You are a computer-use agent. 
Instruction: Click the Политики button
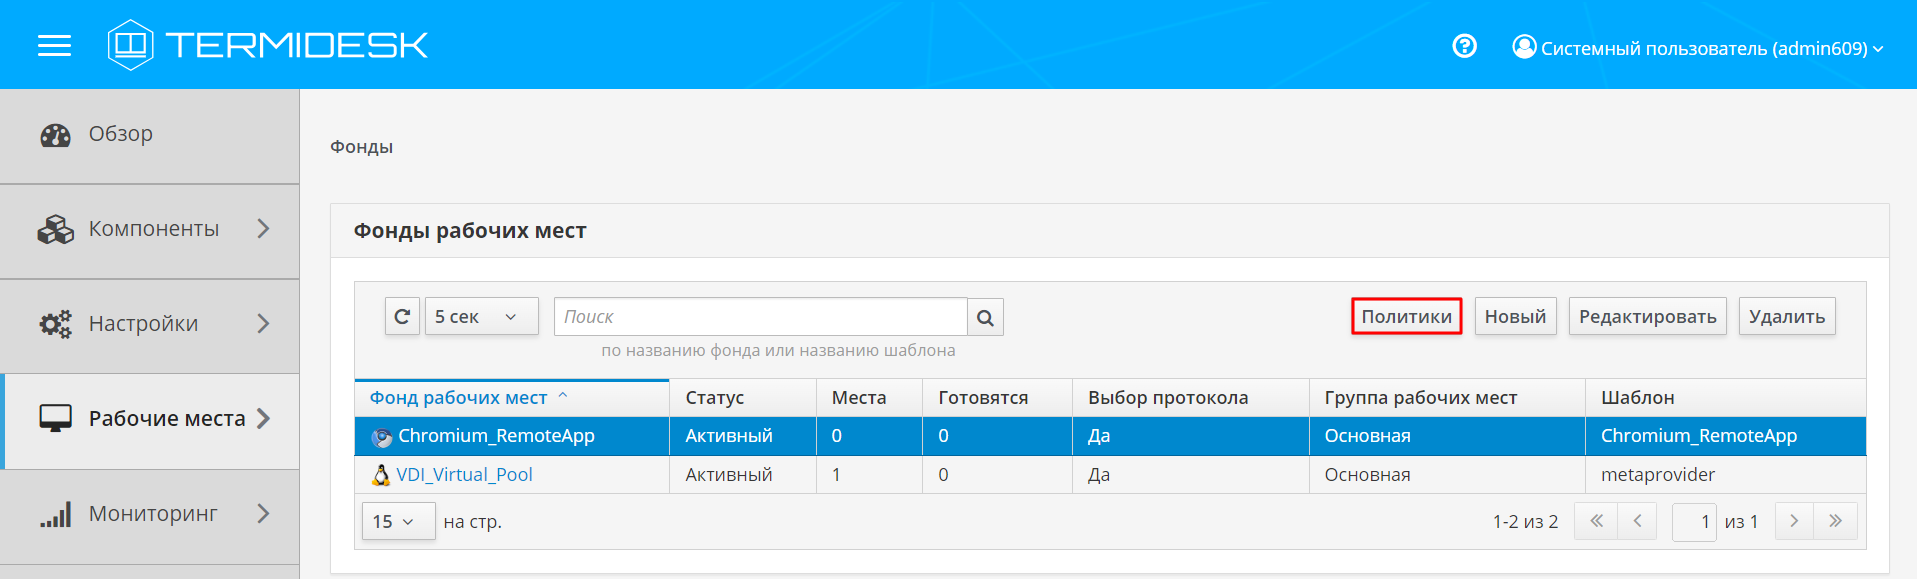[x=1406, y=317]
